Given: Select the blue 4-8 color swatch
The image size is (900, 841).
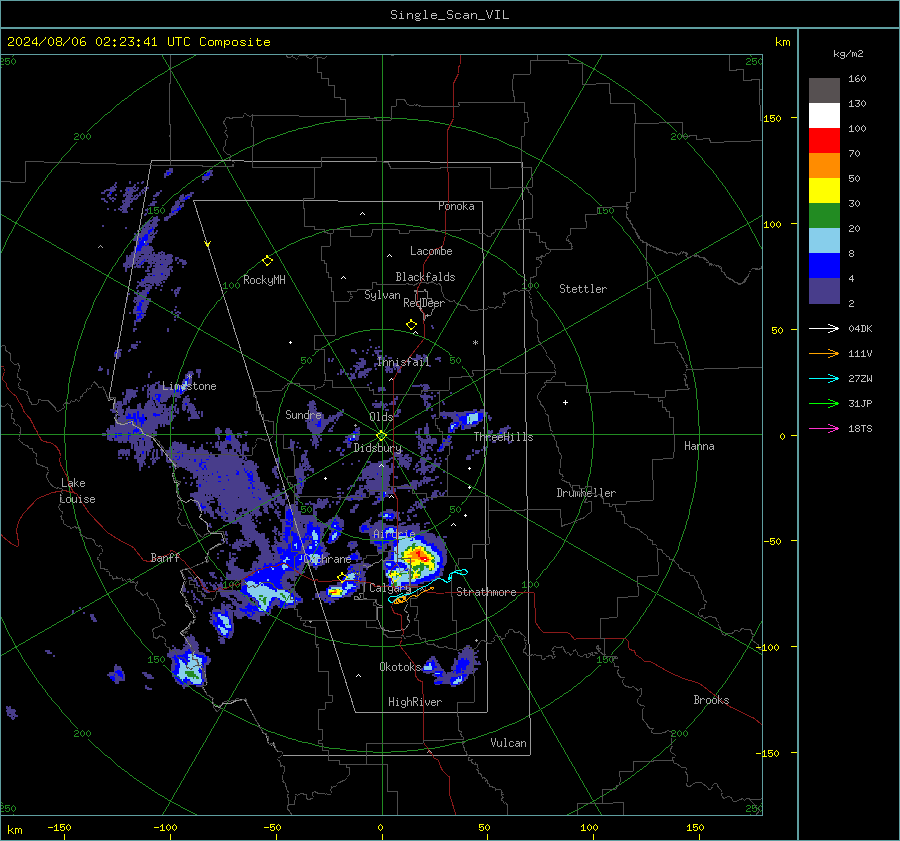Looking at the screenshot, I should pos(824,266).
